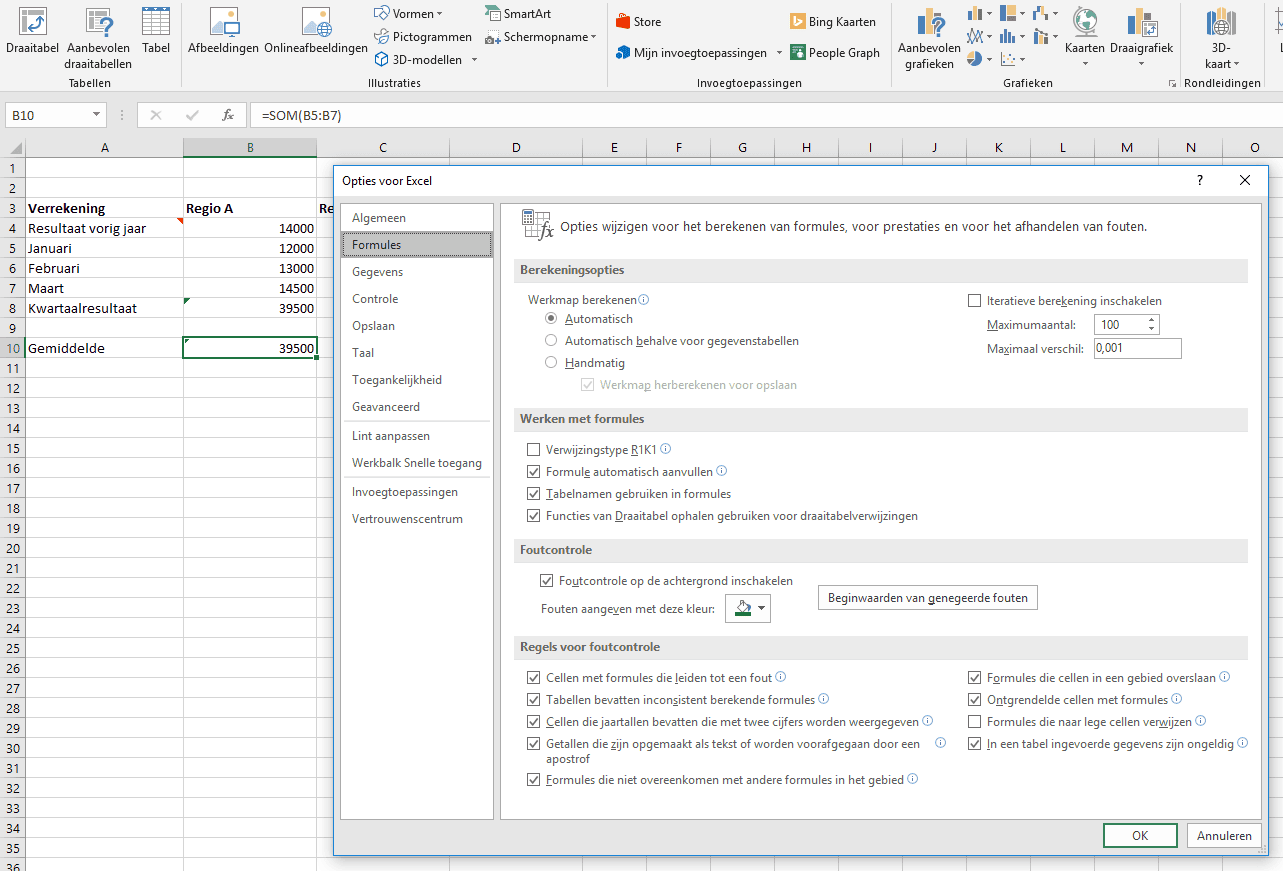Confirm options with OK
This screenshot has width=1283, height=871.
click(1139, 835)
